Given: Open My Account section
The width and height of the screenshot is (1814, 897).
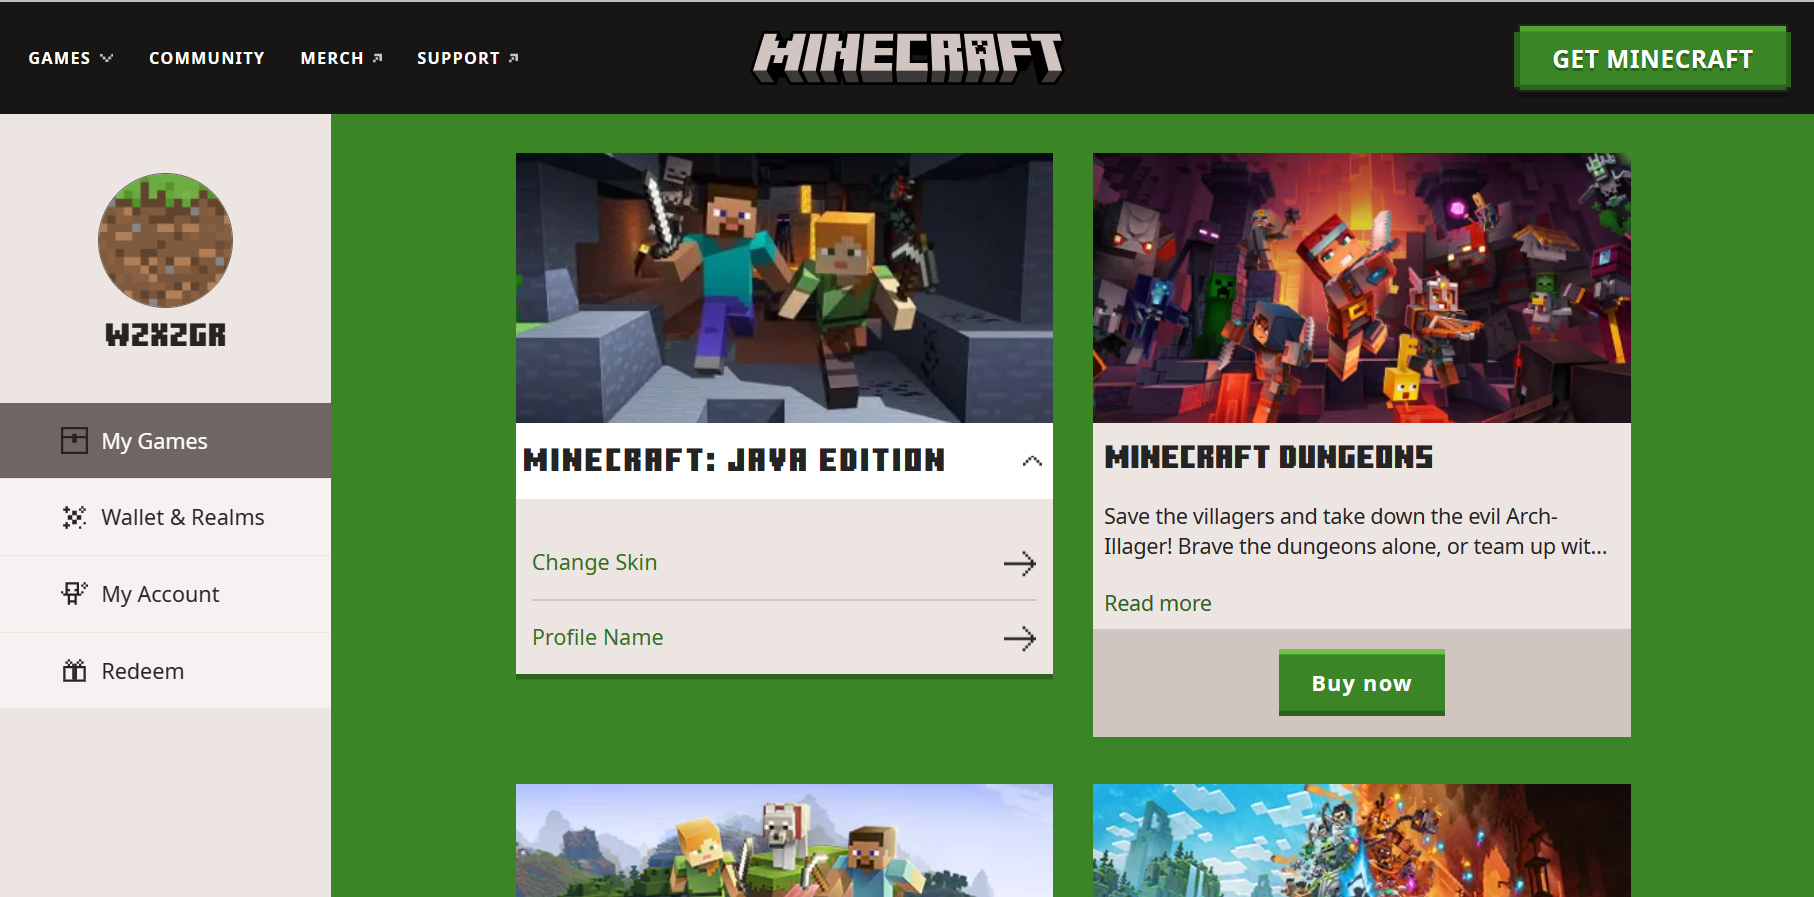Looking at the screenshot, I should [x=166, y=594].
